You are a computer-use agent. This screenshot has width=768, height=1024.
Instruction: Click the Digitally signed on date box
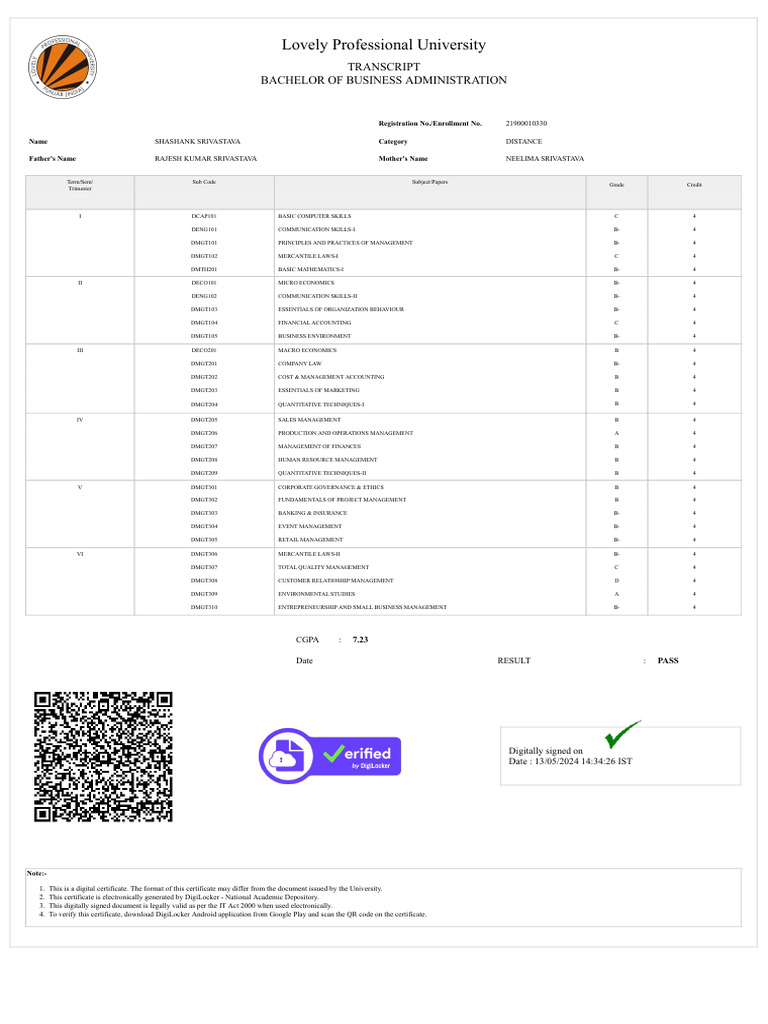(x=620, y=756)
